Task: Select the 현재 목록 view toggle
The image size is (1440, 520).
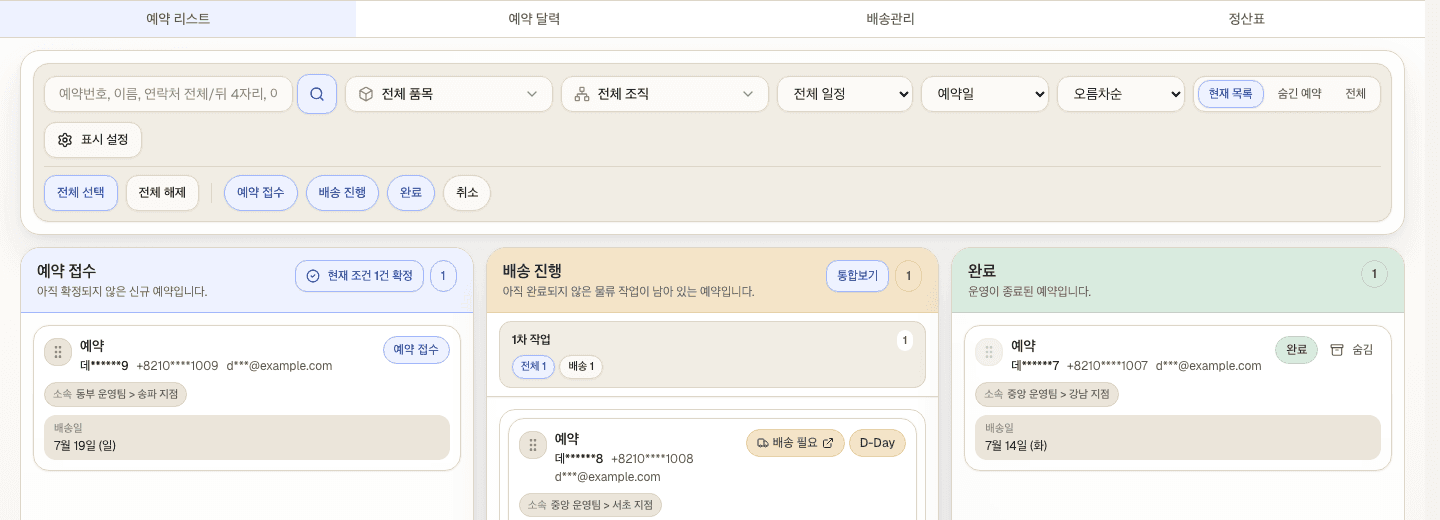Action: click(1230, 94)
